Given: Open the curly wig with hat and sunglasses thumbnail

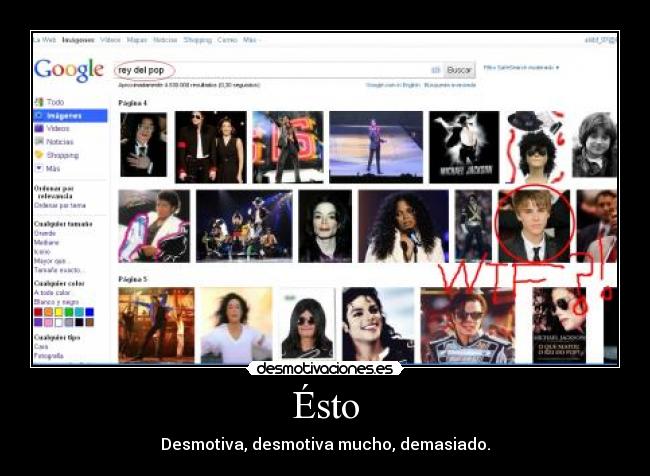Looking at the screenshot, I should click(x=536, y=147).
